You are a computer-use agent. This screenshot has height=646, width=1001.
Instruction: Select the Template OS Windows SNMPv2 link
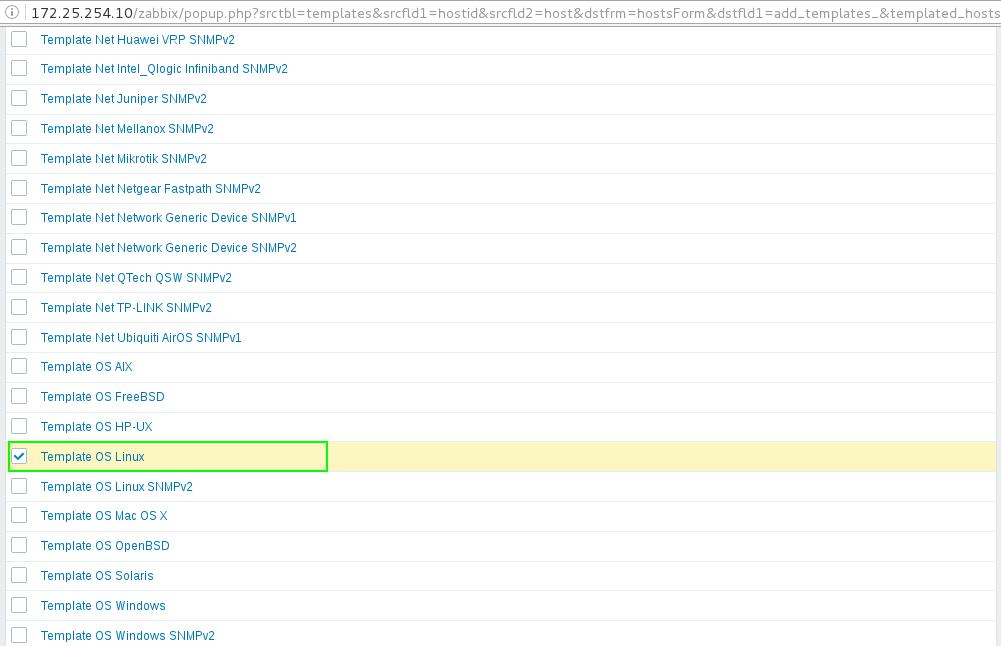[x=128, y=636]
